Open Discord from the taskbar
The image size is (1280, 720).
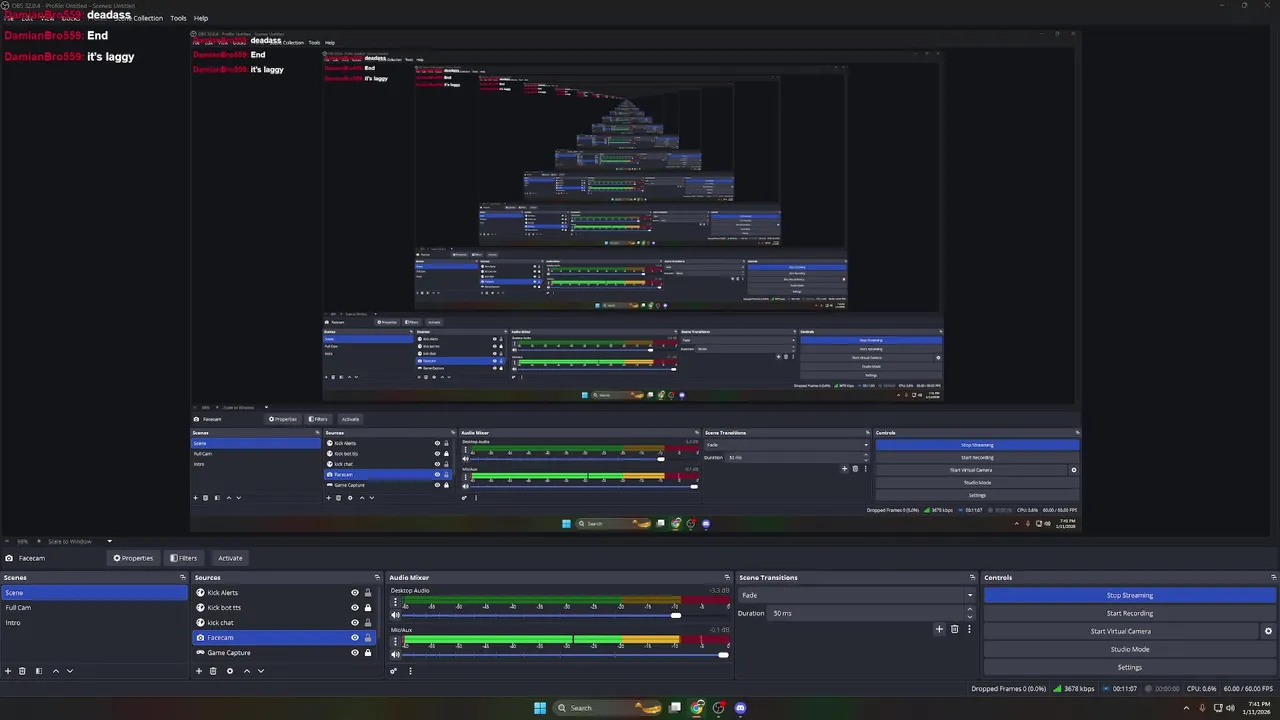(x=740, y=708)
